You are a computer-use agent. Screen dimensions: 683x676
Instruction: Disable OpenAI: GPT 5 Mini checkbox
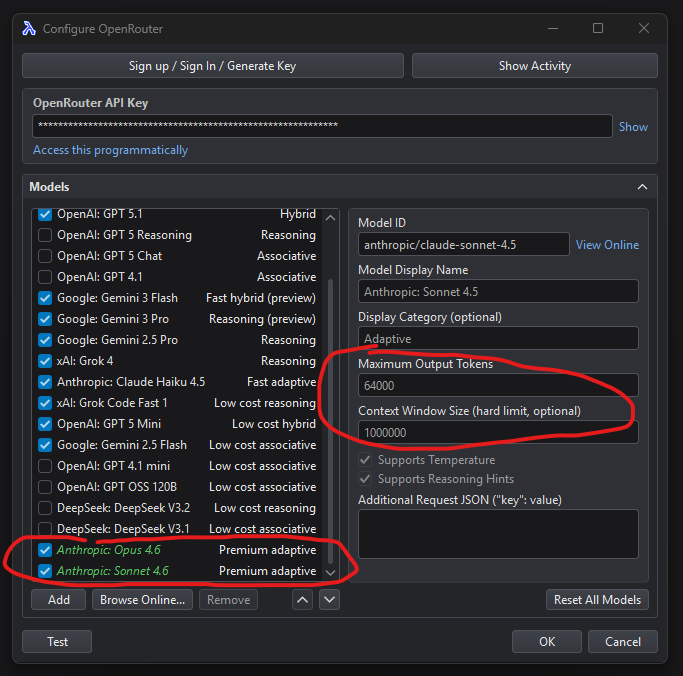(x=45, y=424)
